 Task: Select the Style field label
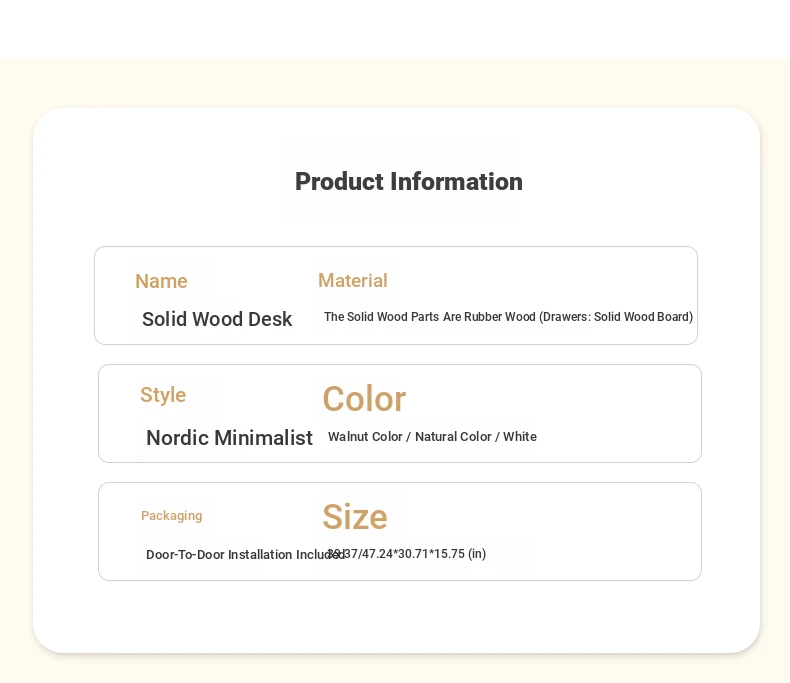(x=162, y=395)
